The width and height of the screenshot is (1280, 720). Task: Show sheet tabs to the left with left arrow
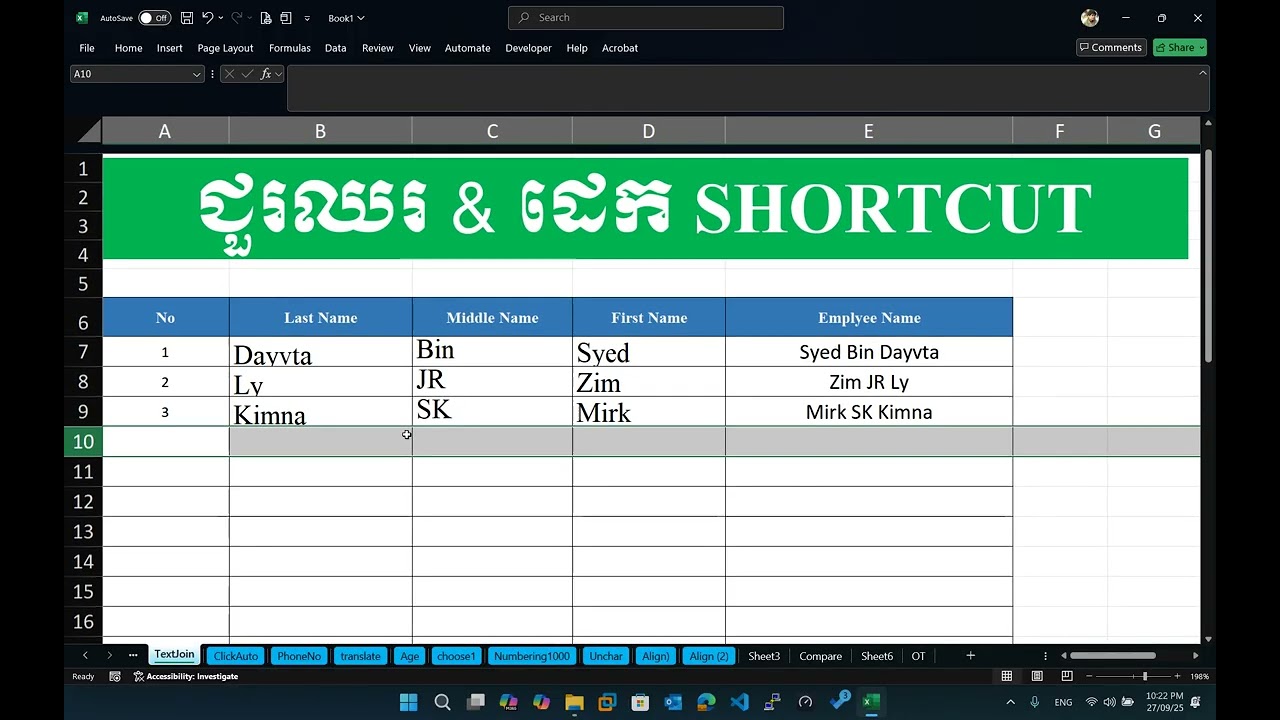tap(85, 655)
